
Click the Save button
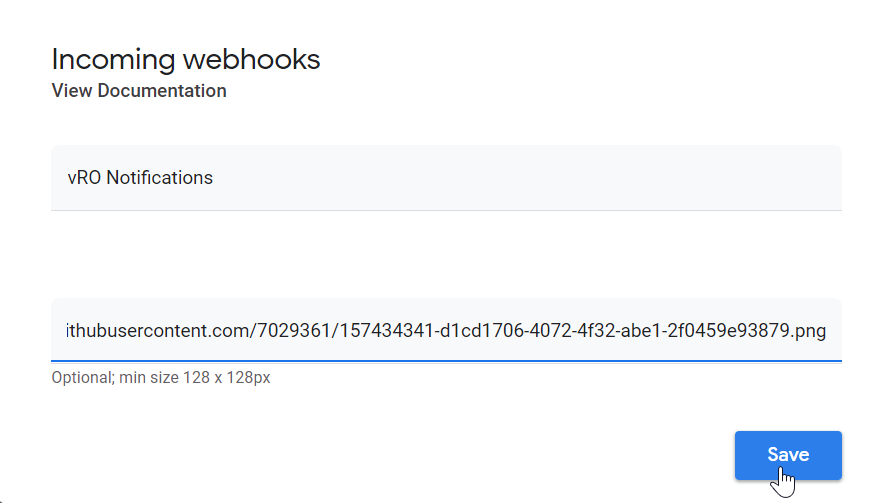tap(787, 455)
